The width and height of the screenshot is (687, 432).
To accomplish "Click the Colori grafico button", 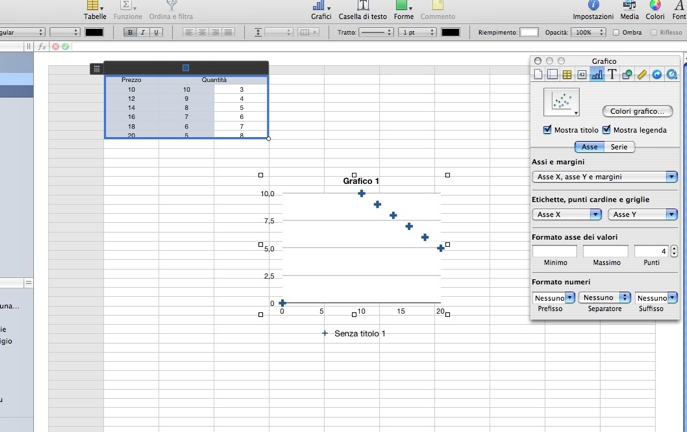I will (637, 111).
